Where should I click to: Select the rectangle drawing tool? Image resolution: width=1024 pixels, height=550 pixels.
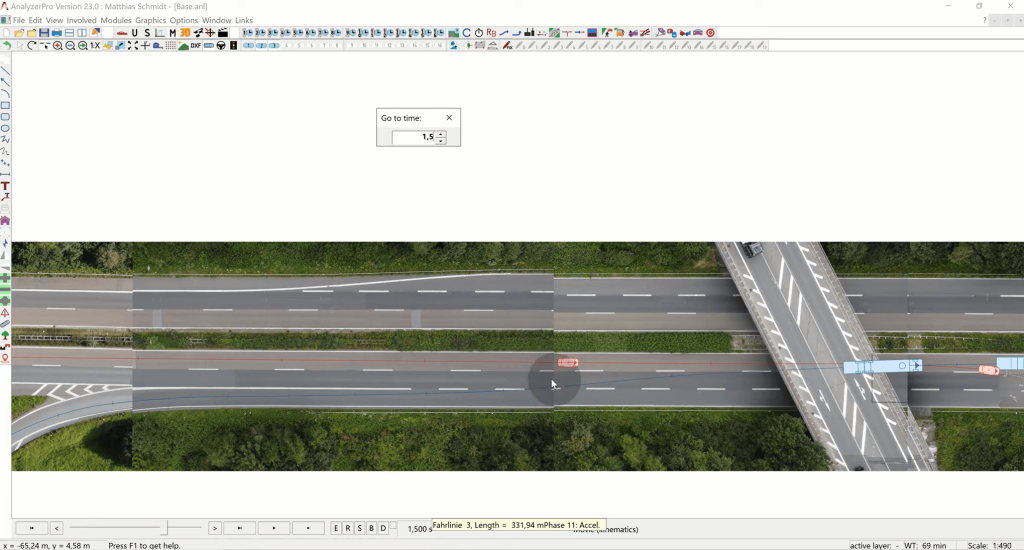pyautogui.click(x=5, y=105)
